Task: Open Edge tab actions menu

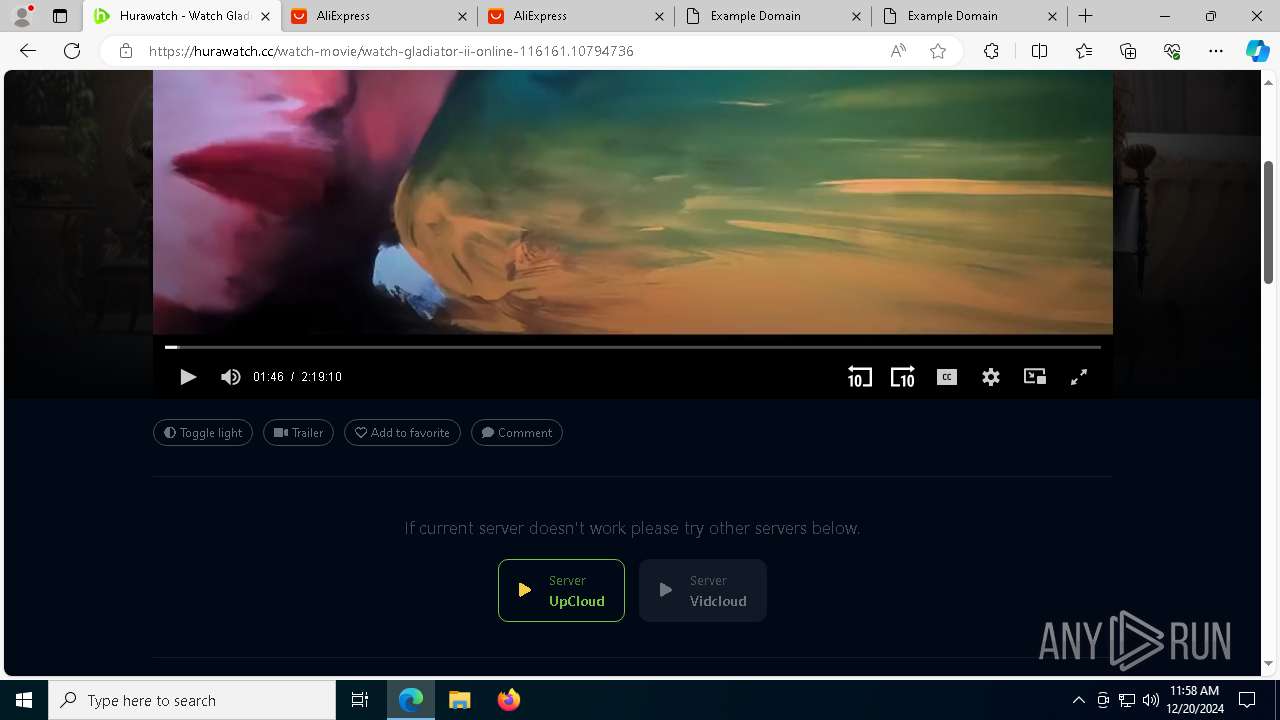Action: [x=60, y=16]
